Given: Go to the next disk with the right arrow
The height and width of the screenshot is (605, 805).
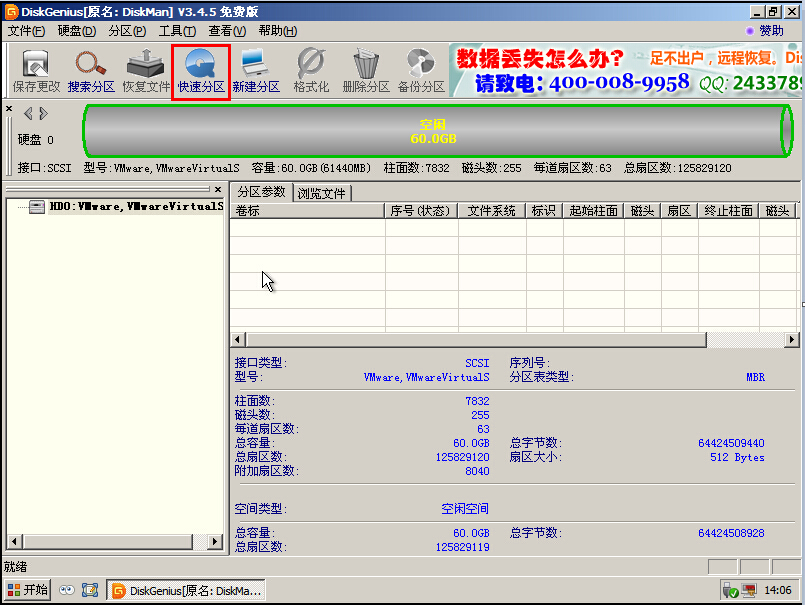Looking at the screenshot, I should coord(45,113).
